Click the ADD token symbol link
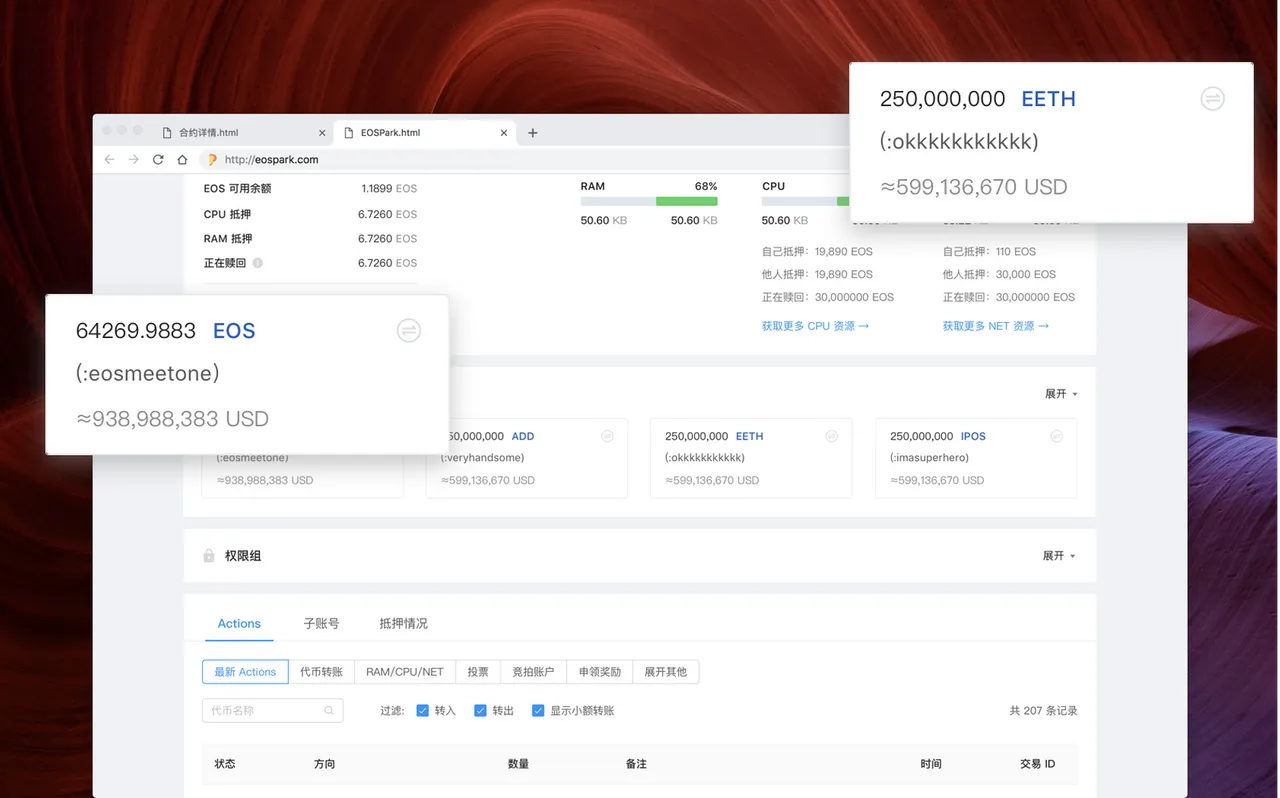This screenshot has width=1280, height=798. [x=523, y=436]
